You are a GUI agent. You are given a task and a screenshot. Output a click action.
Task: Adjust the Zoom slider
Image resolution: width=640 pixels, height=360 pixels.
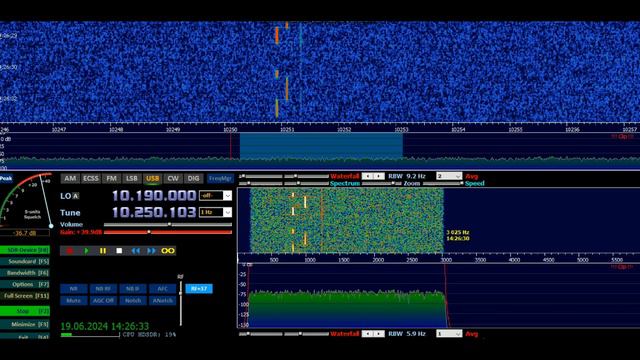coord(381,183)
